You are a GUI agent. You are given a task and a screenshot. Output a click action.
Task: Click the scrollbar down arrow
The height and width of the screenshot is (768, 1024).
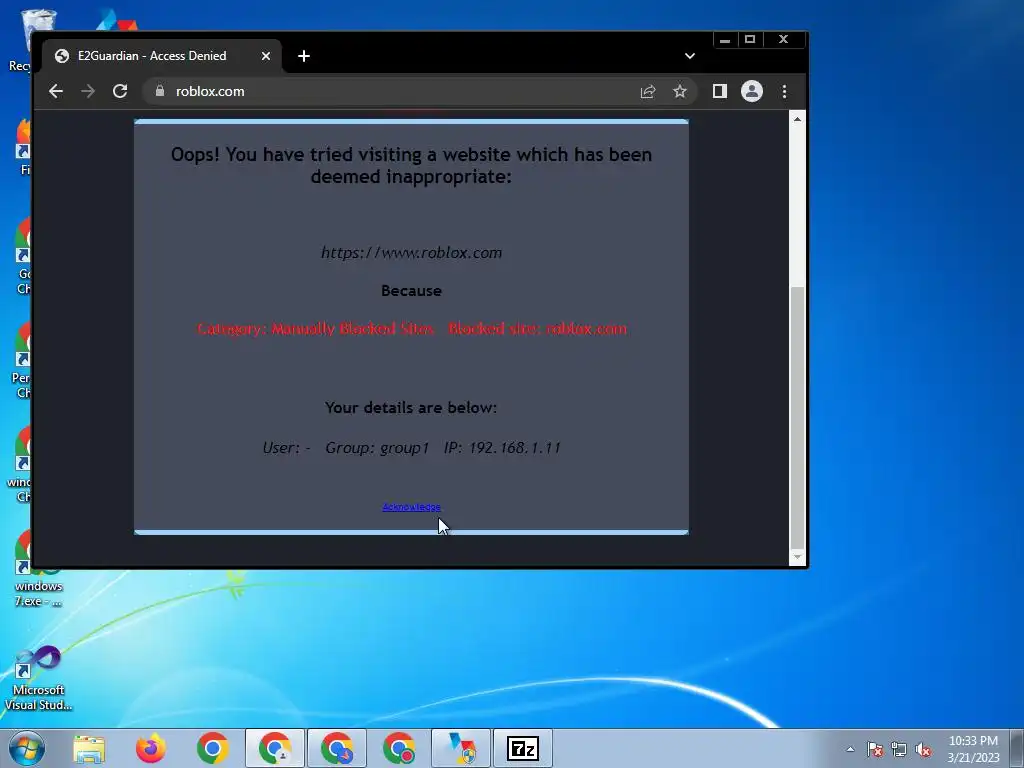click(797, 557)
